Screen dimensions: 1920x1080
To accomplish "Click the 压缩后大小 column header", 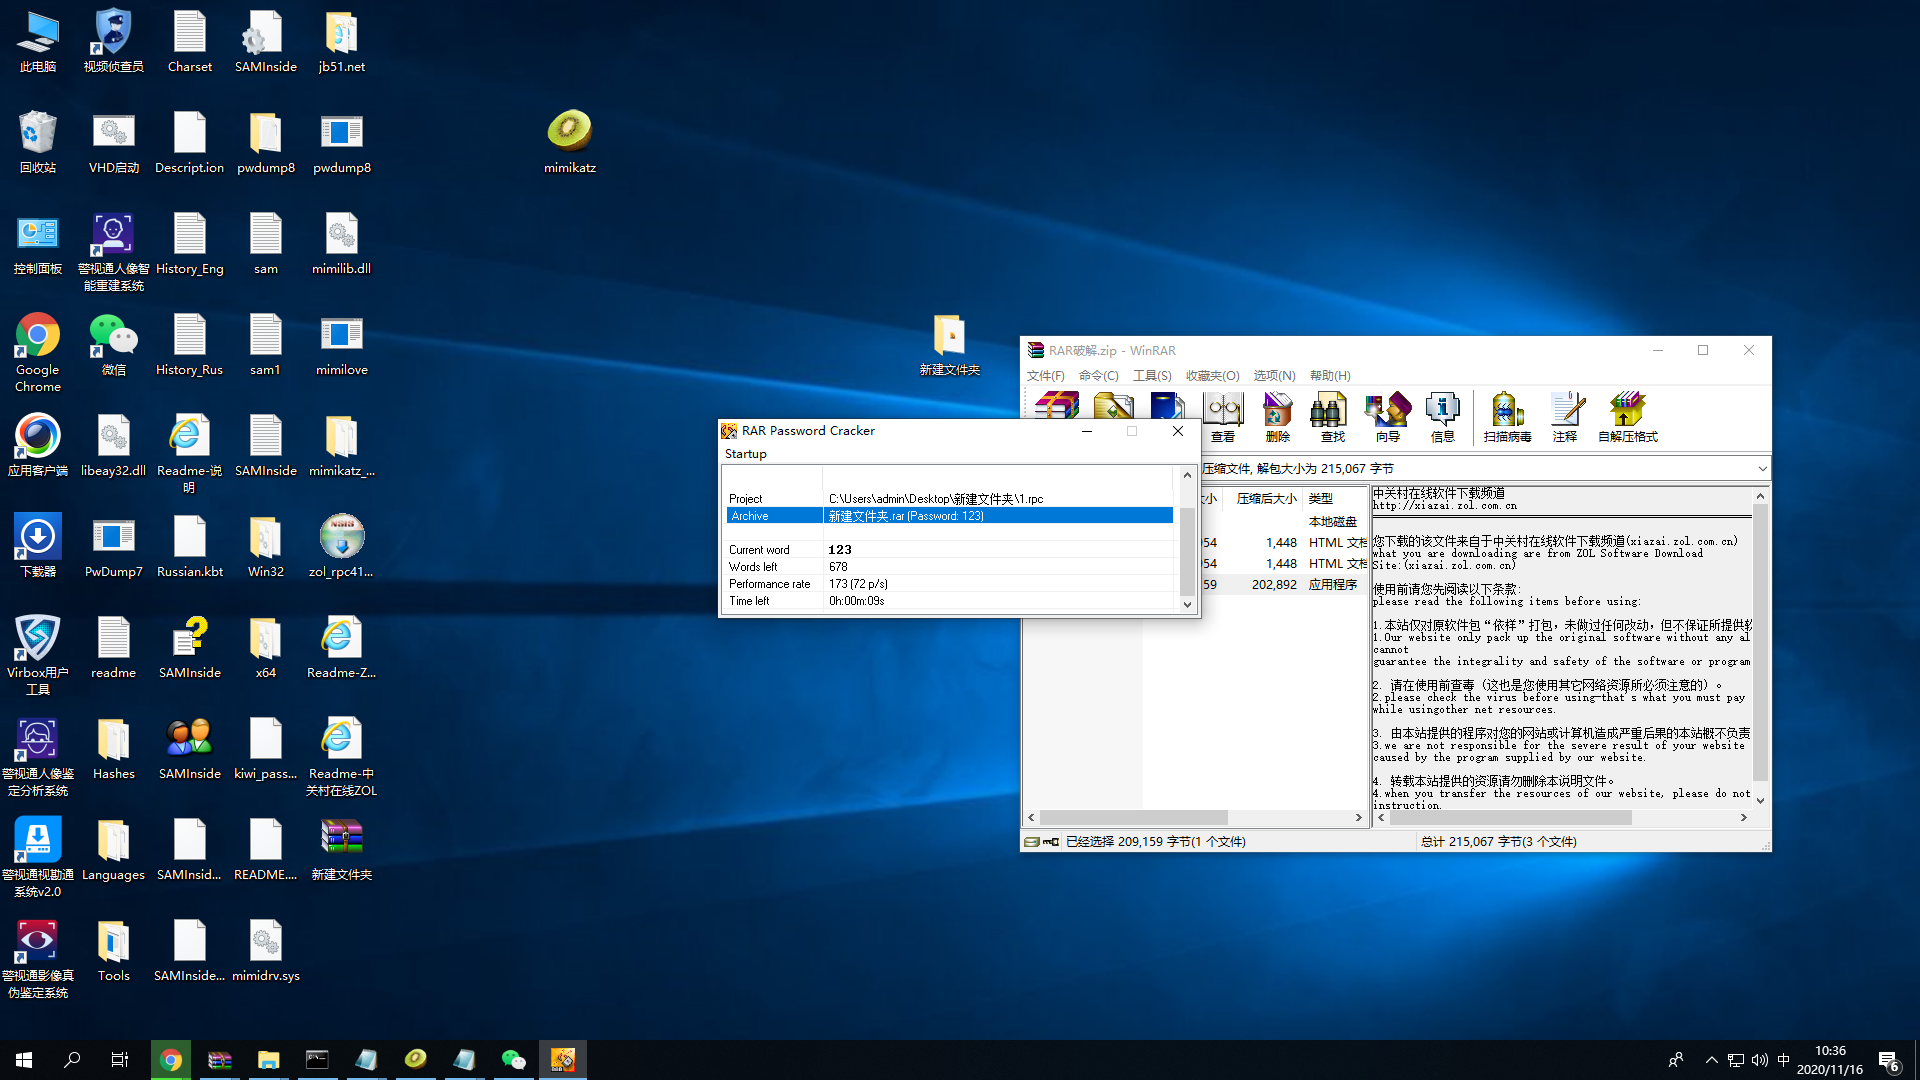I will pos(1265,498).
